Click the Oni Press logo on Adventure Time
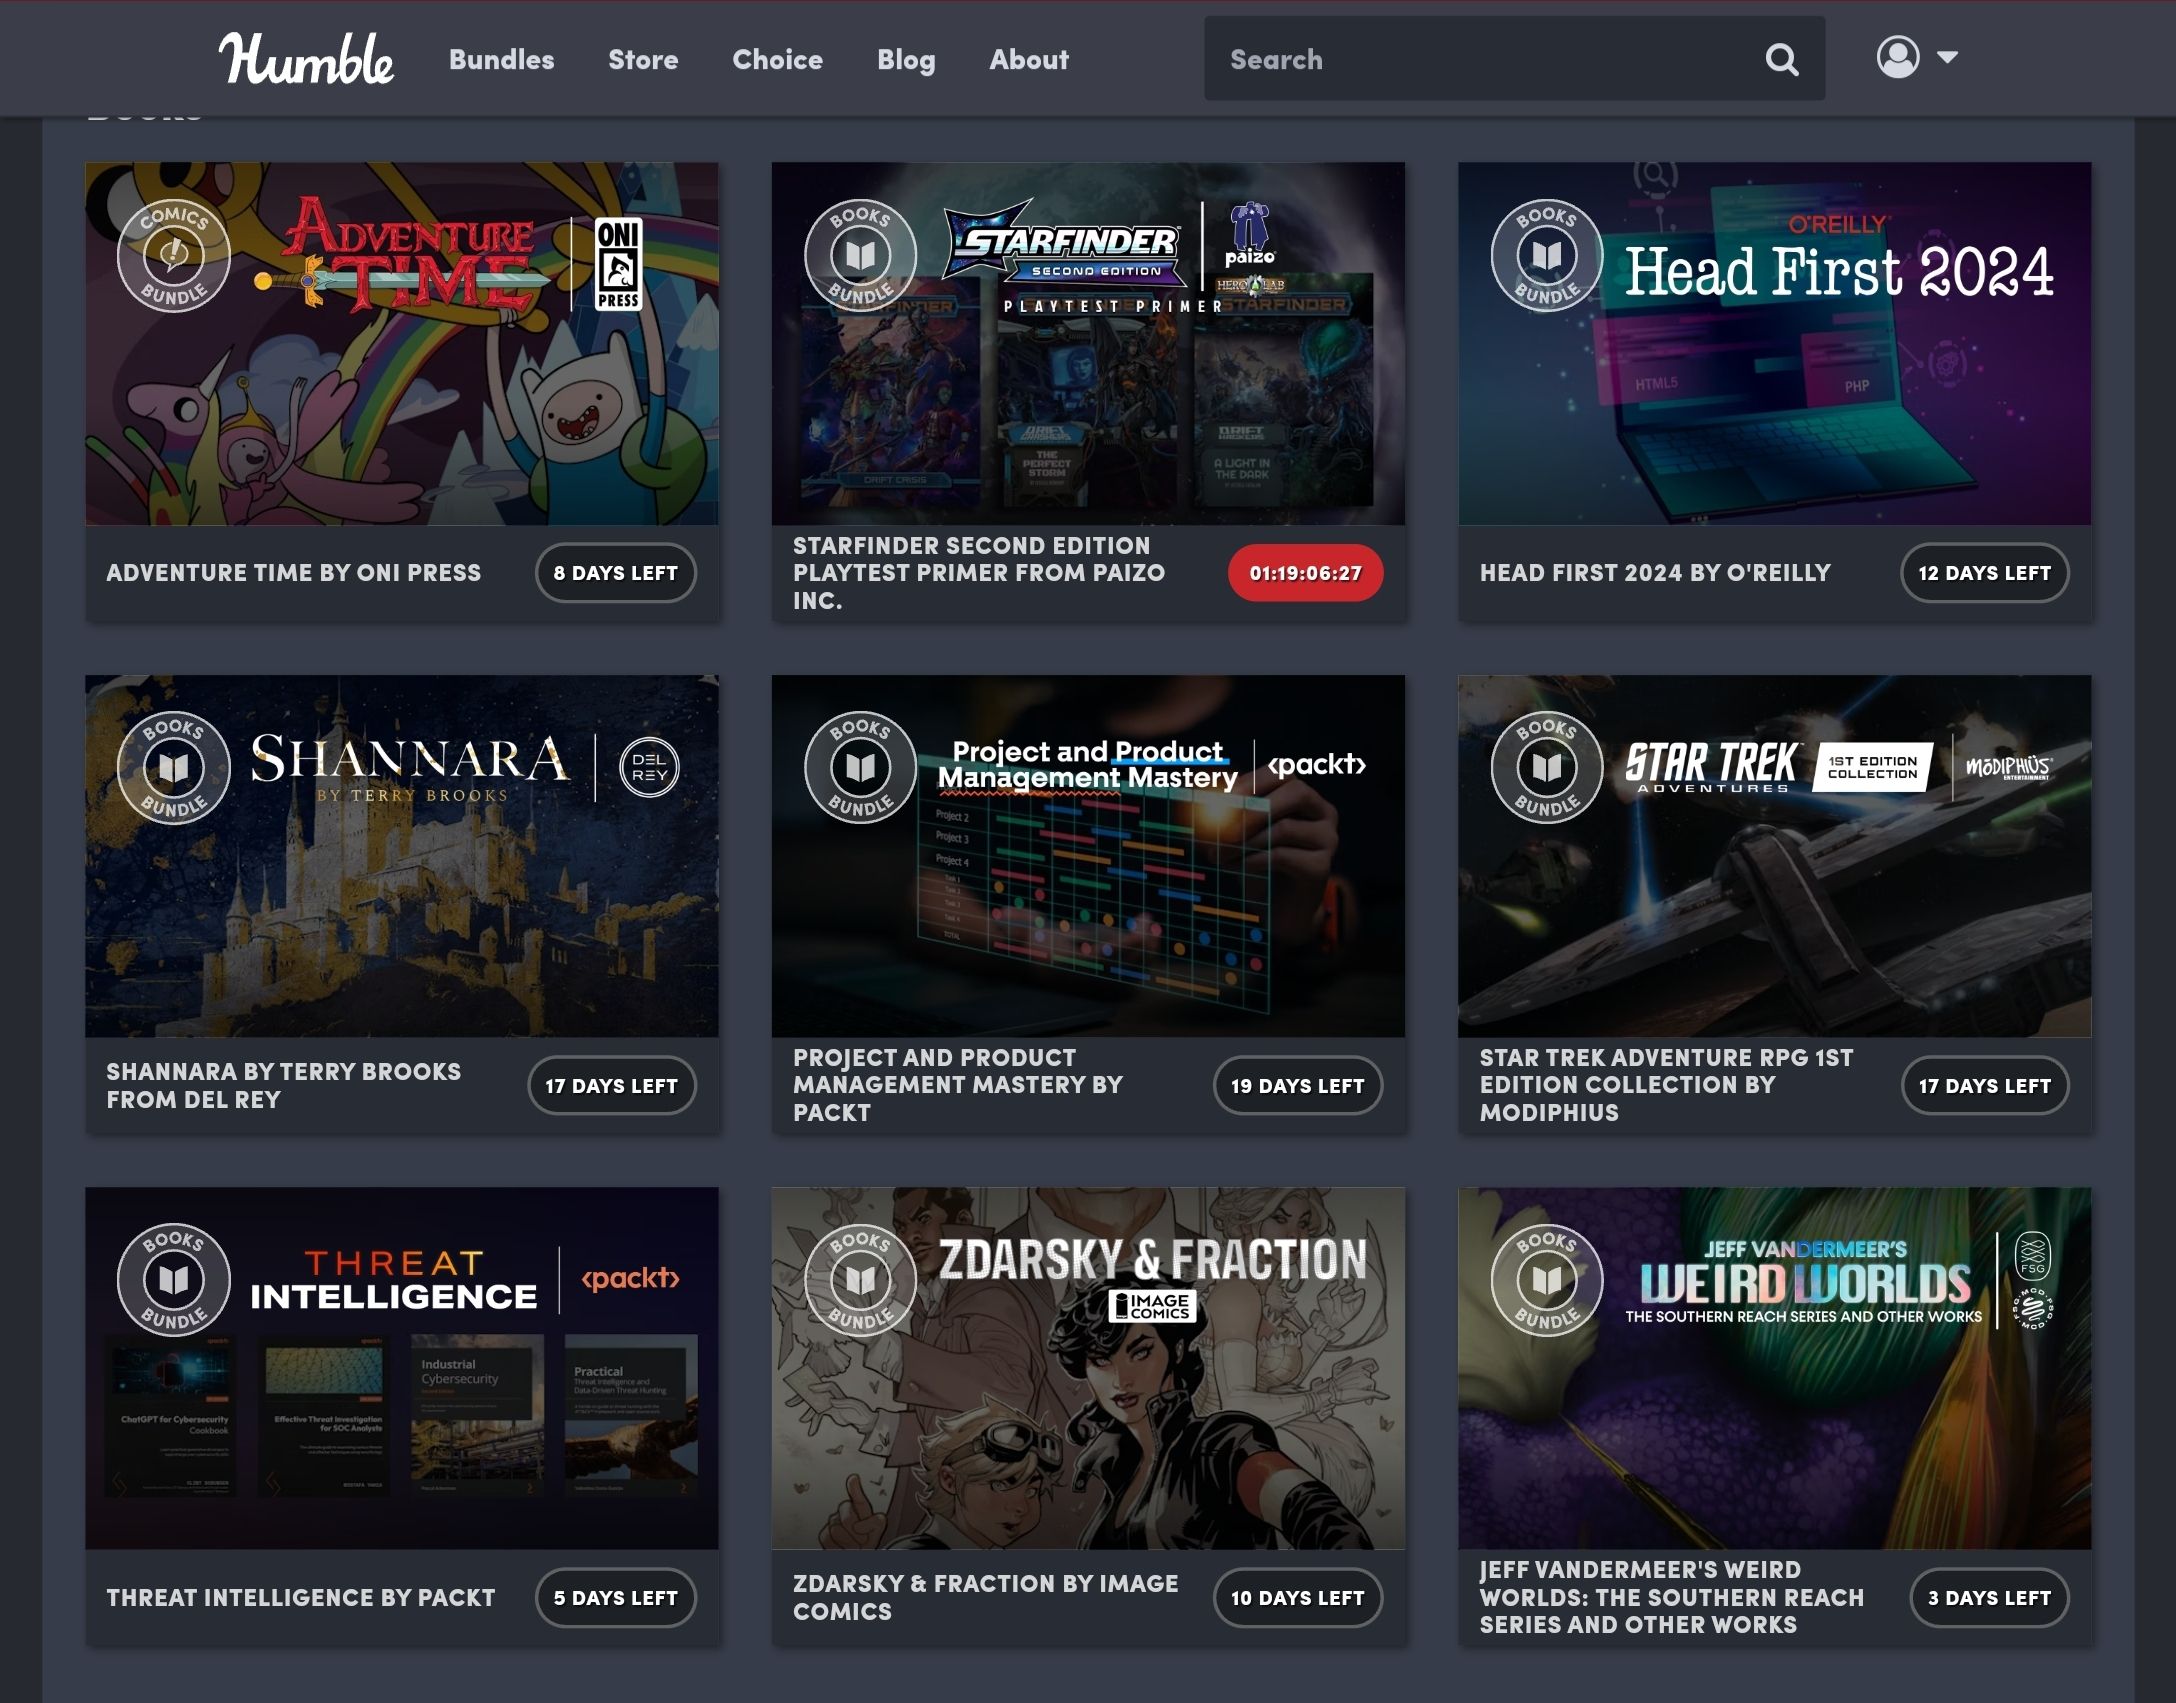The height and width of the screenshot is (1703, 2176). pyautogui.click(x=618, y=264)
